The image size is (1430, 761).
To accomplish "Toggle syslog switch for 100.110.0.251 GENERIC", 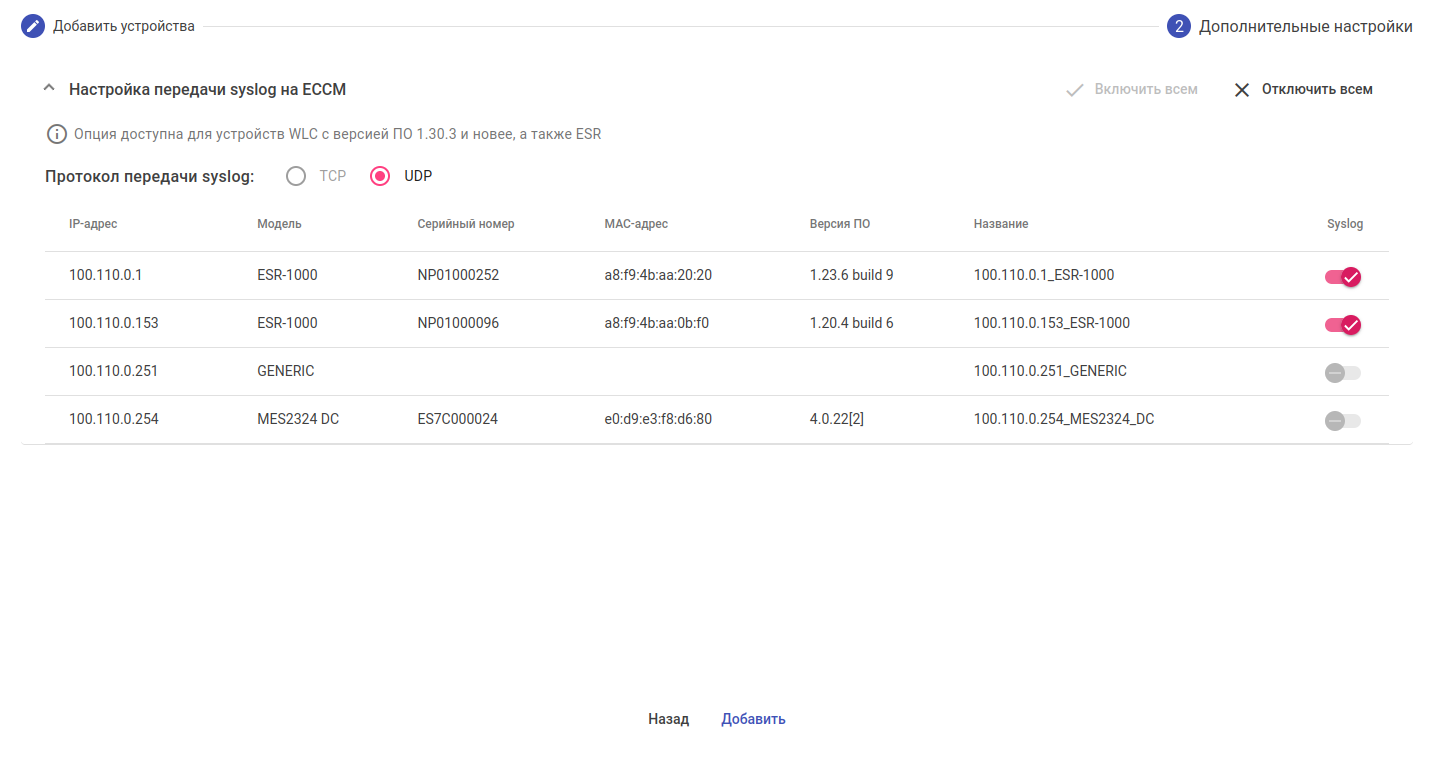I will coord(1343,373).
